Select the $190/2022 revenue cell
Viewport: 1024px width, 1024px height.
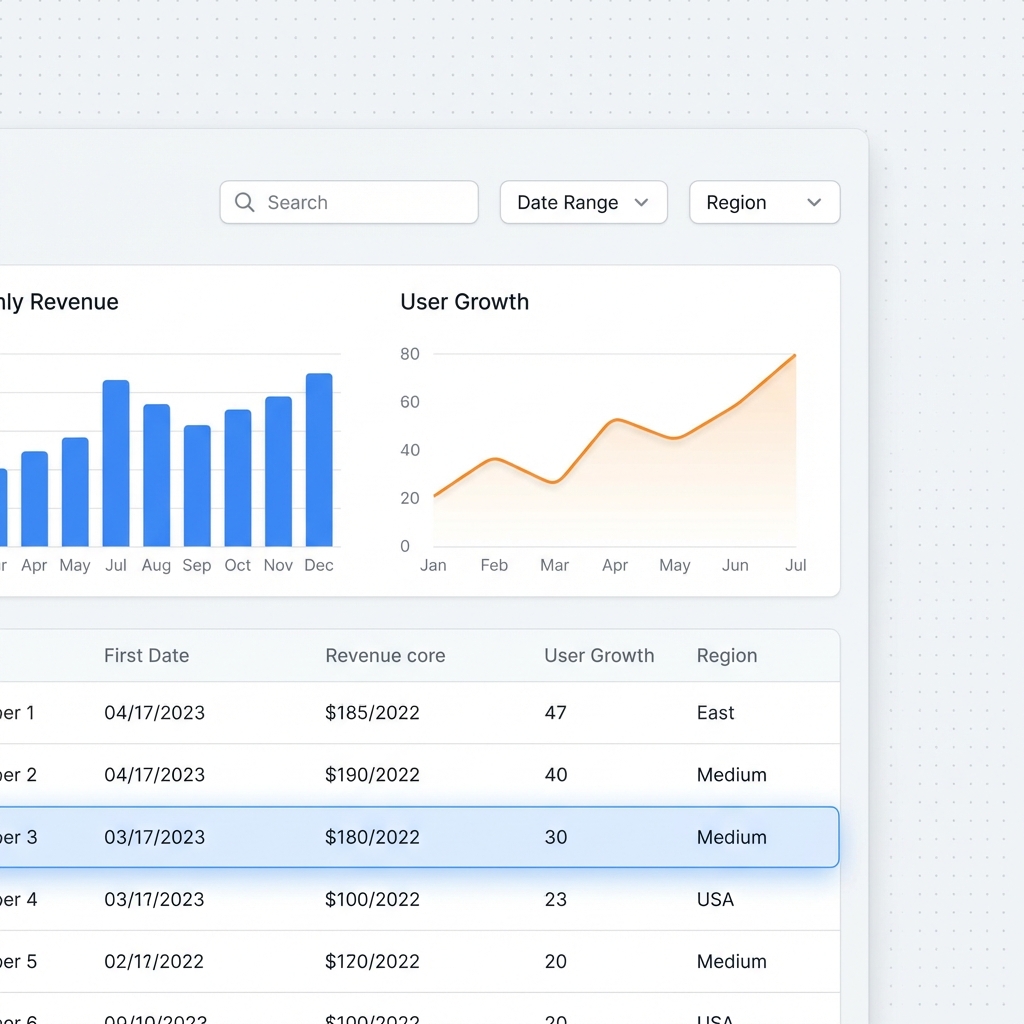[x=372, y=775]
